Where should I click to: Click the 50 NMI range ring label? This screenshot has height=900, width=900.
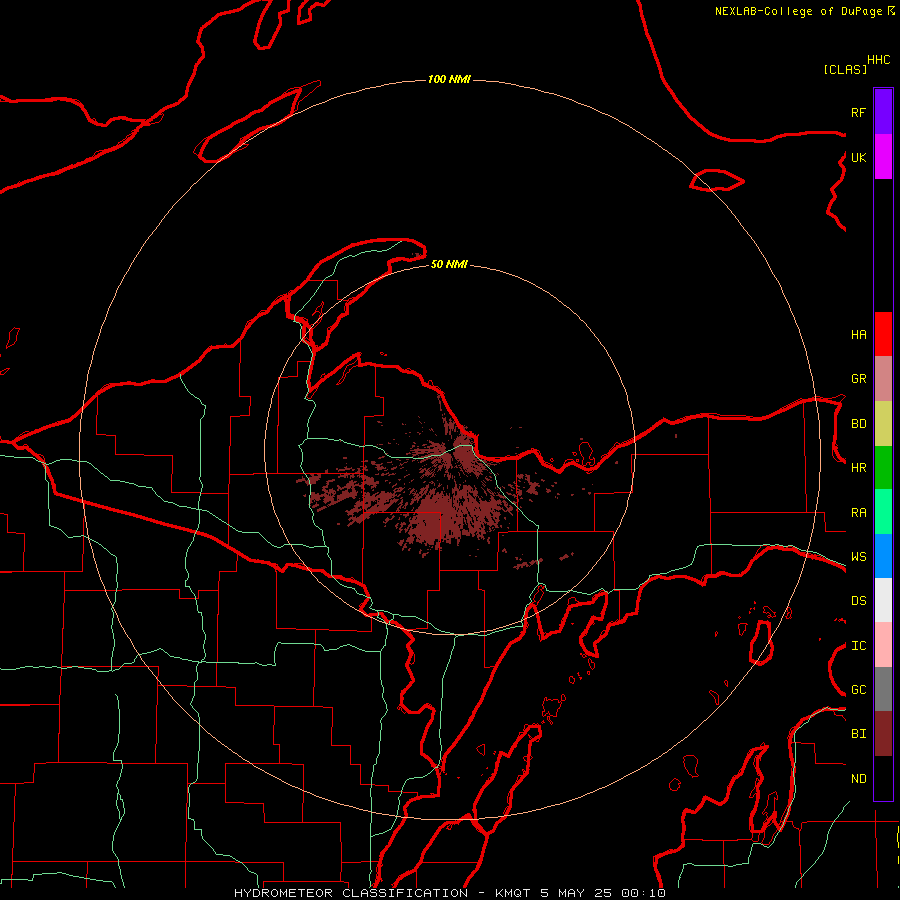449,264
